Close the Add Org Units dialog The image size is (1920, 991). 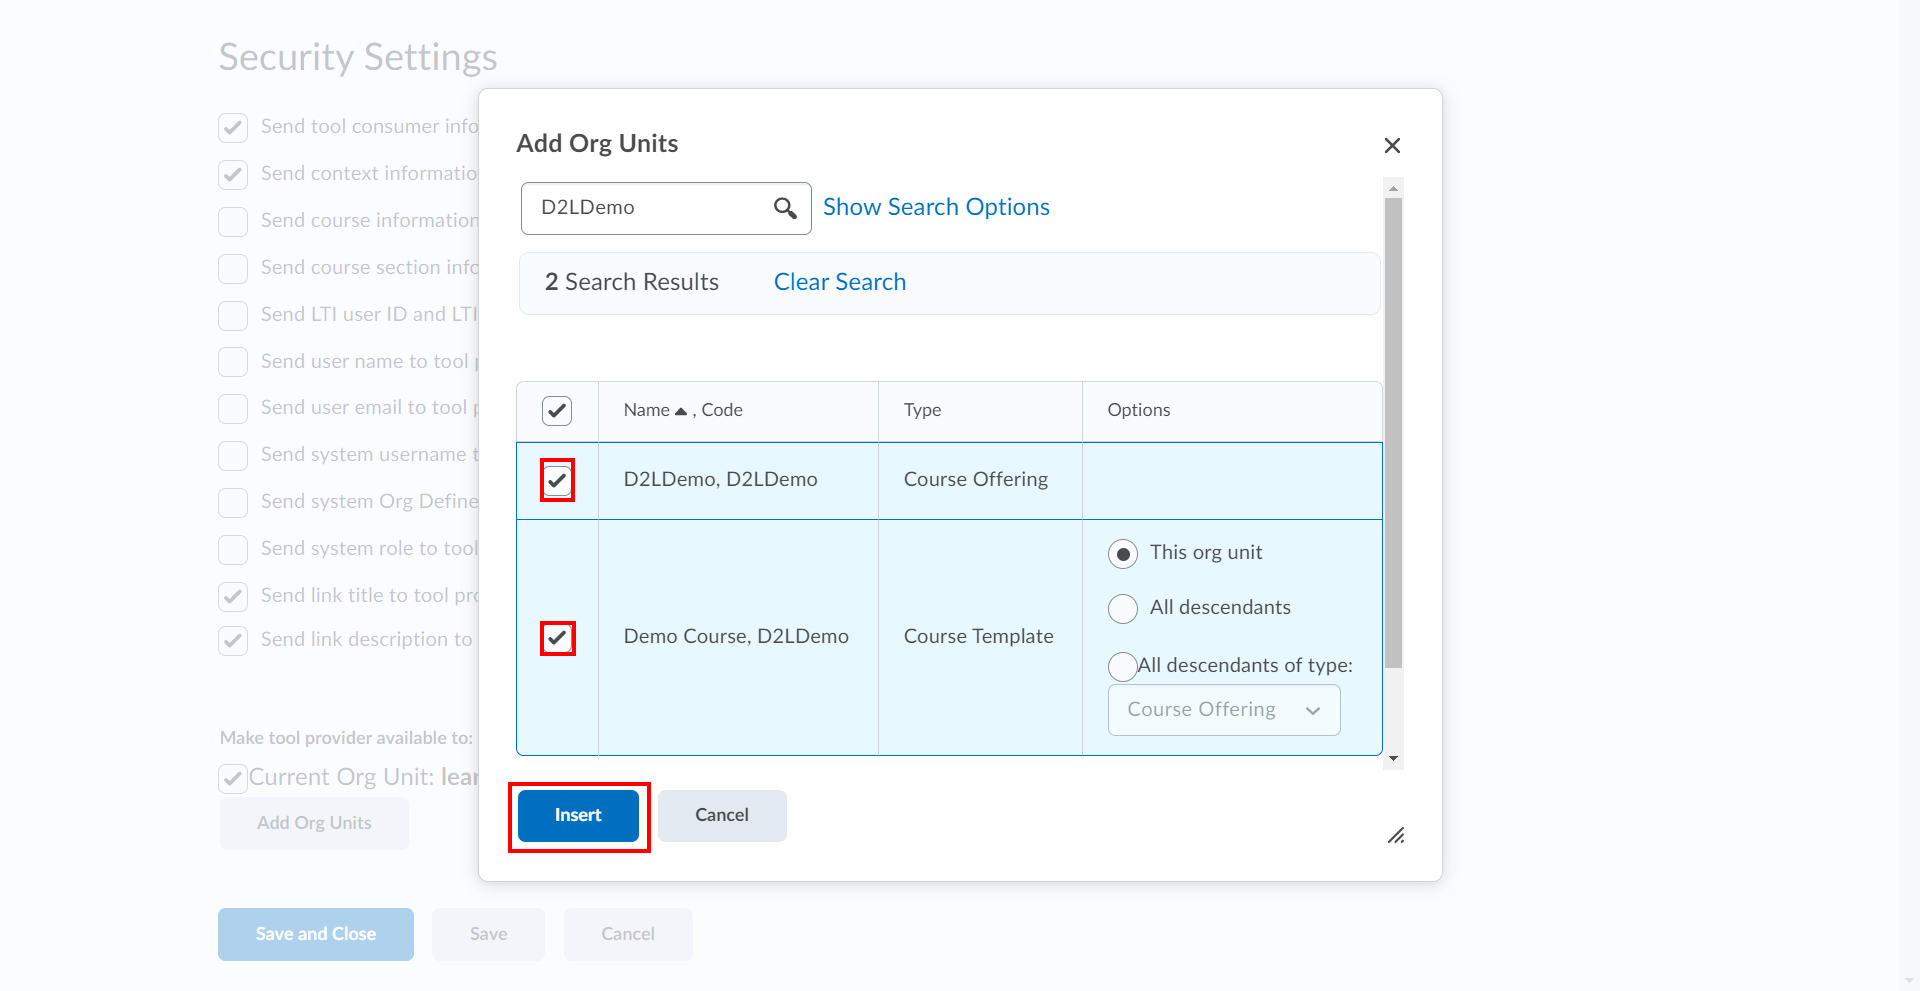pos(1392,146)
